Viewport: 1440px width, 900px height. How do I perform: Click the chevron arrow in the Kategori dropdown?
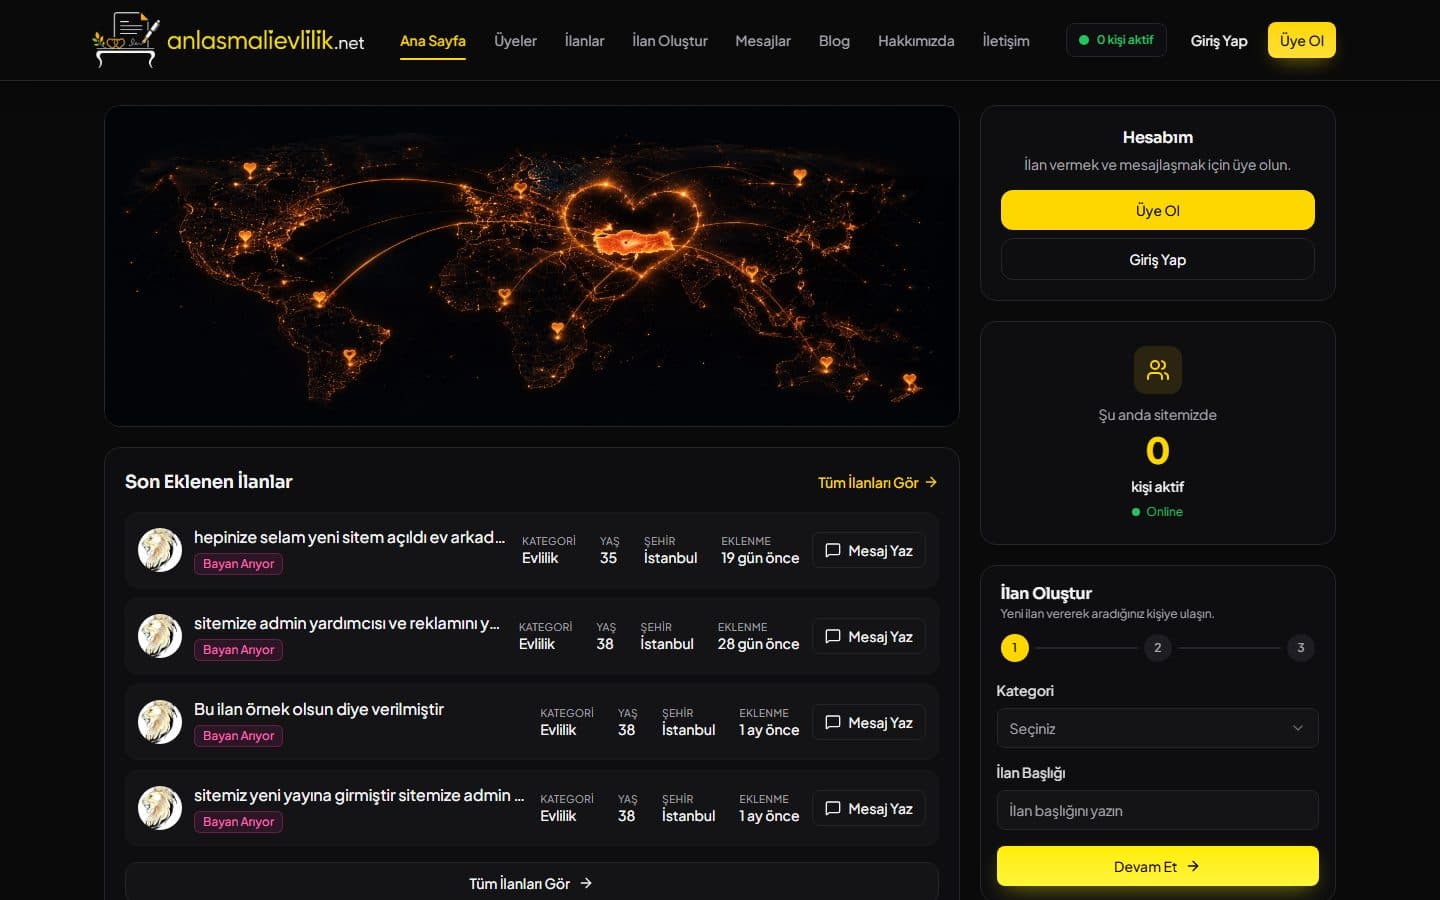(x=1298, y=728)
